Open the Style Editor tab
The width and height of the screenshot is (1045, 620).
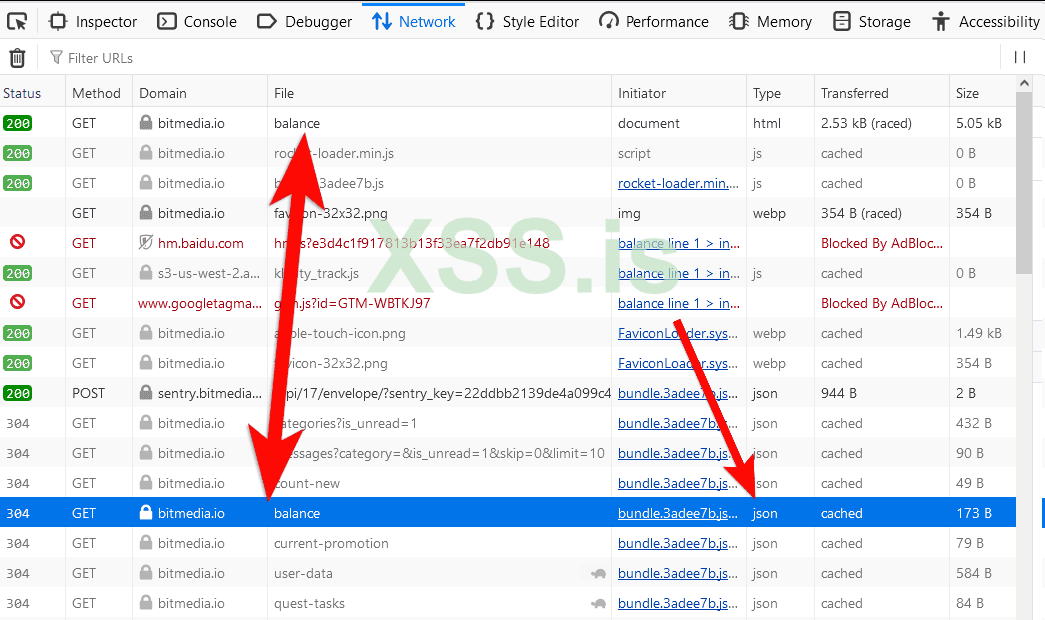click(527, 21)
